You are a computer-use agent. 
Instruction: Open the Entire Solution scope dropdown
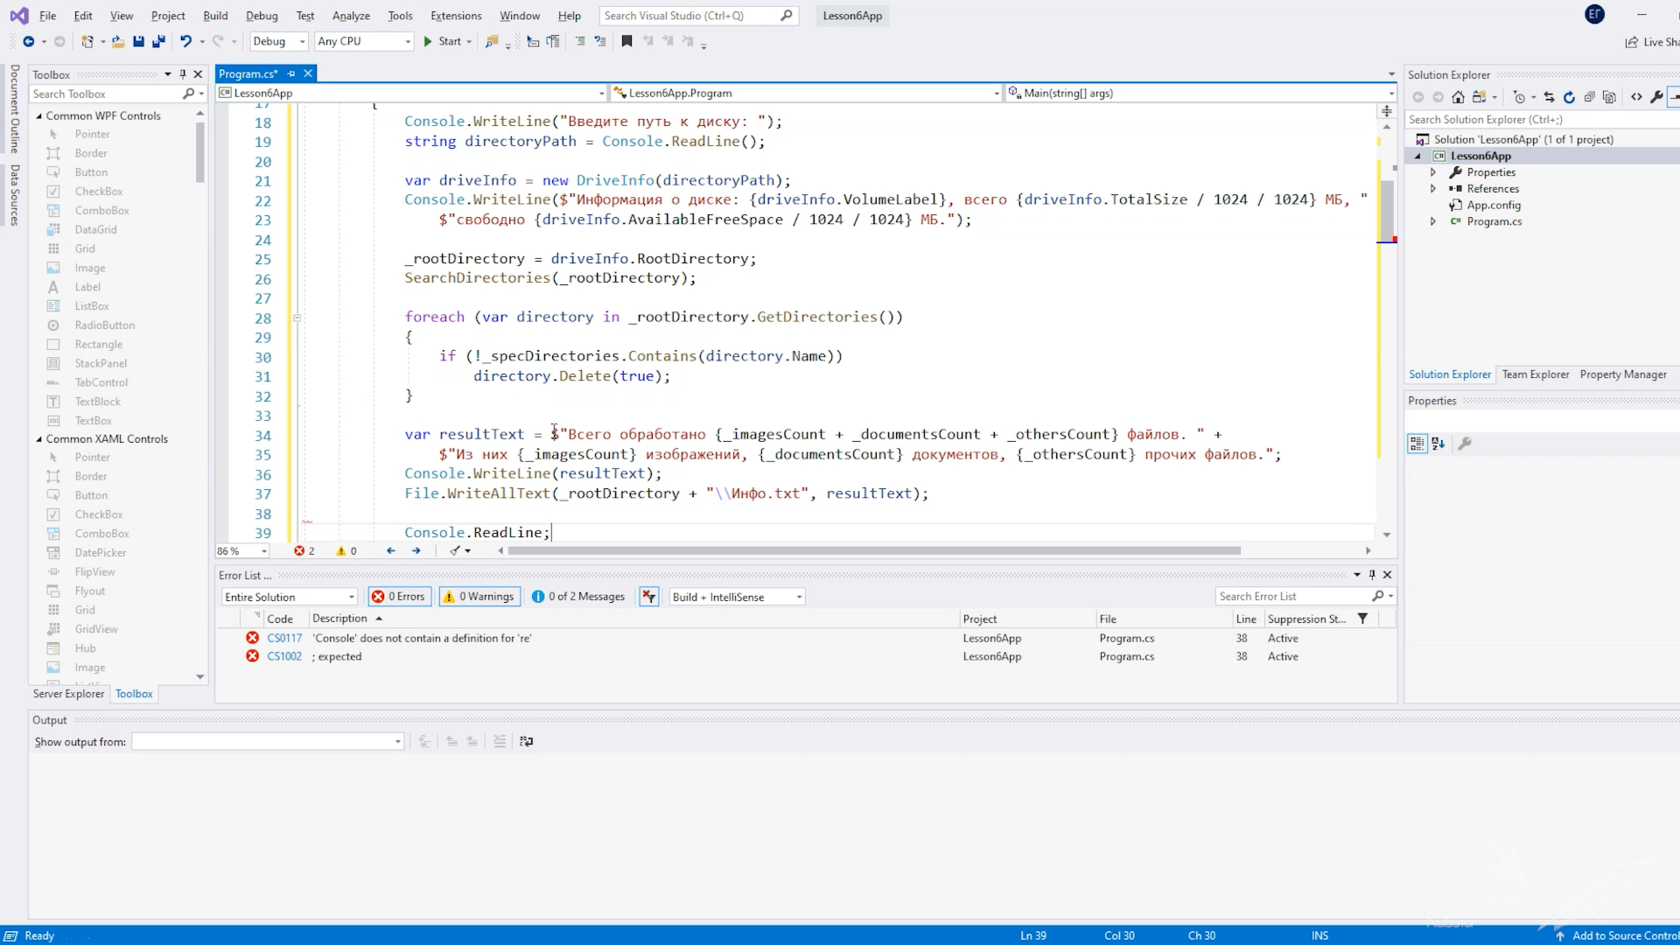pyautogui.click(x=289, y=597)
